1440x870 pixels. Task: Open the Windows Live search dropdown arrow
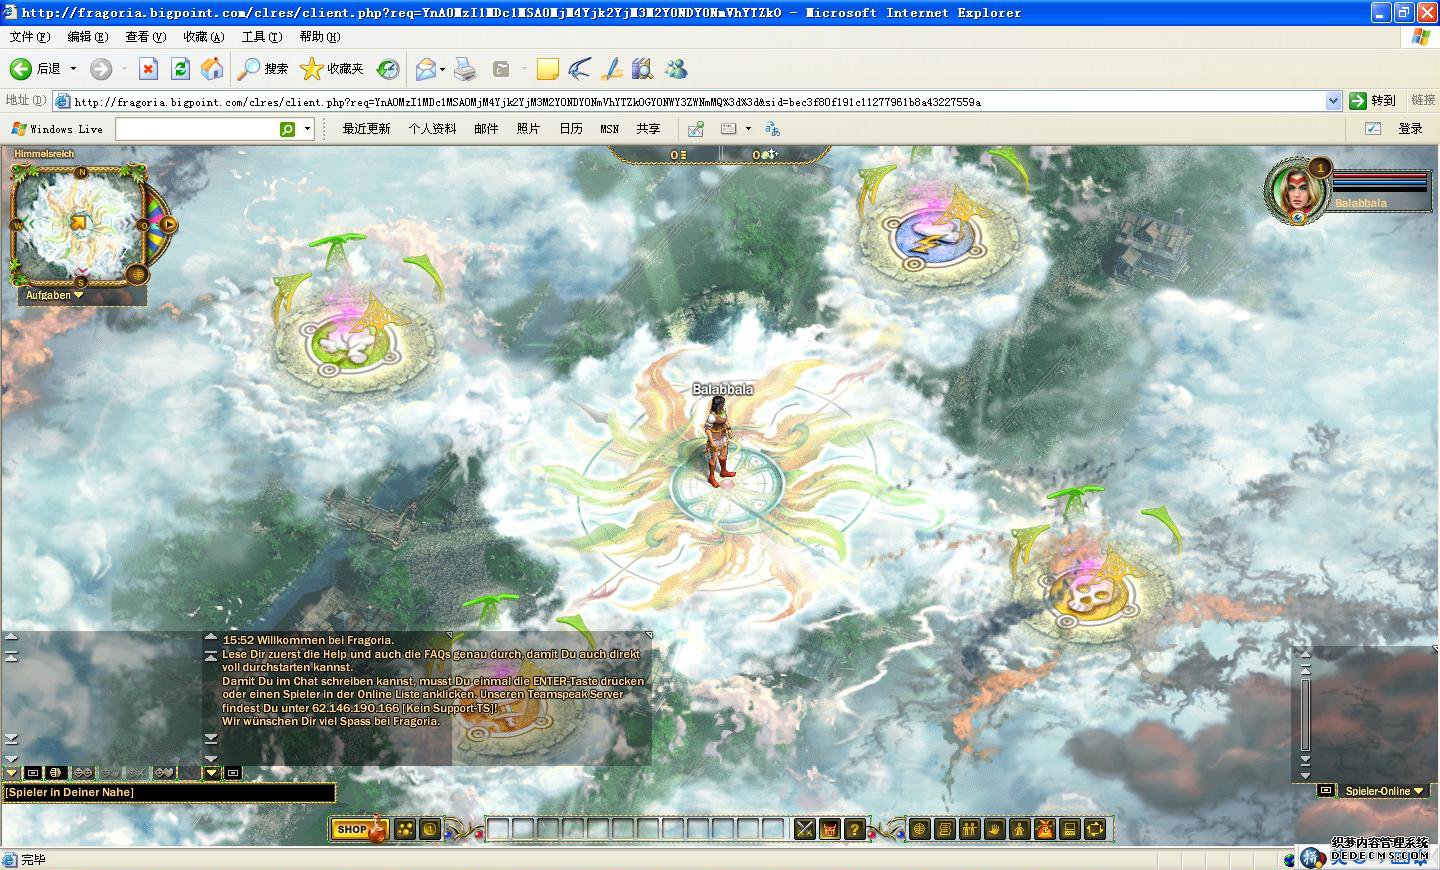point(307,129)
